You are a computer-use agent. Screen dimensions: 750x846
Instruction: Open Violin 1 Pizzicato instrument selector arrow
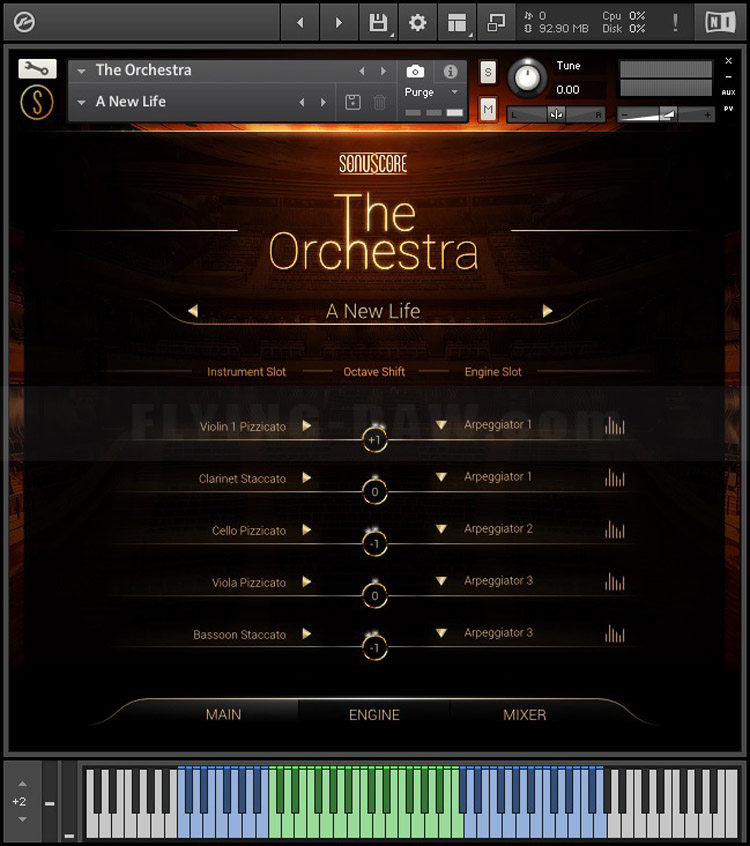coord(306,426)
